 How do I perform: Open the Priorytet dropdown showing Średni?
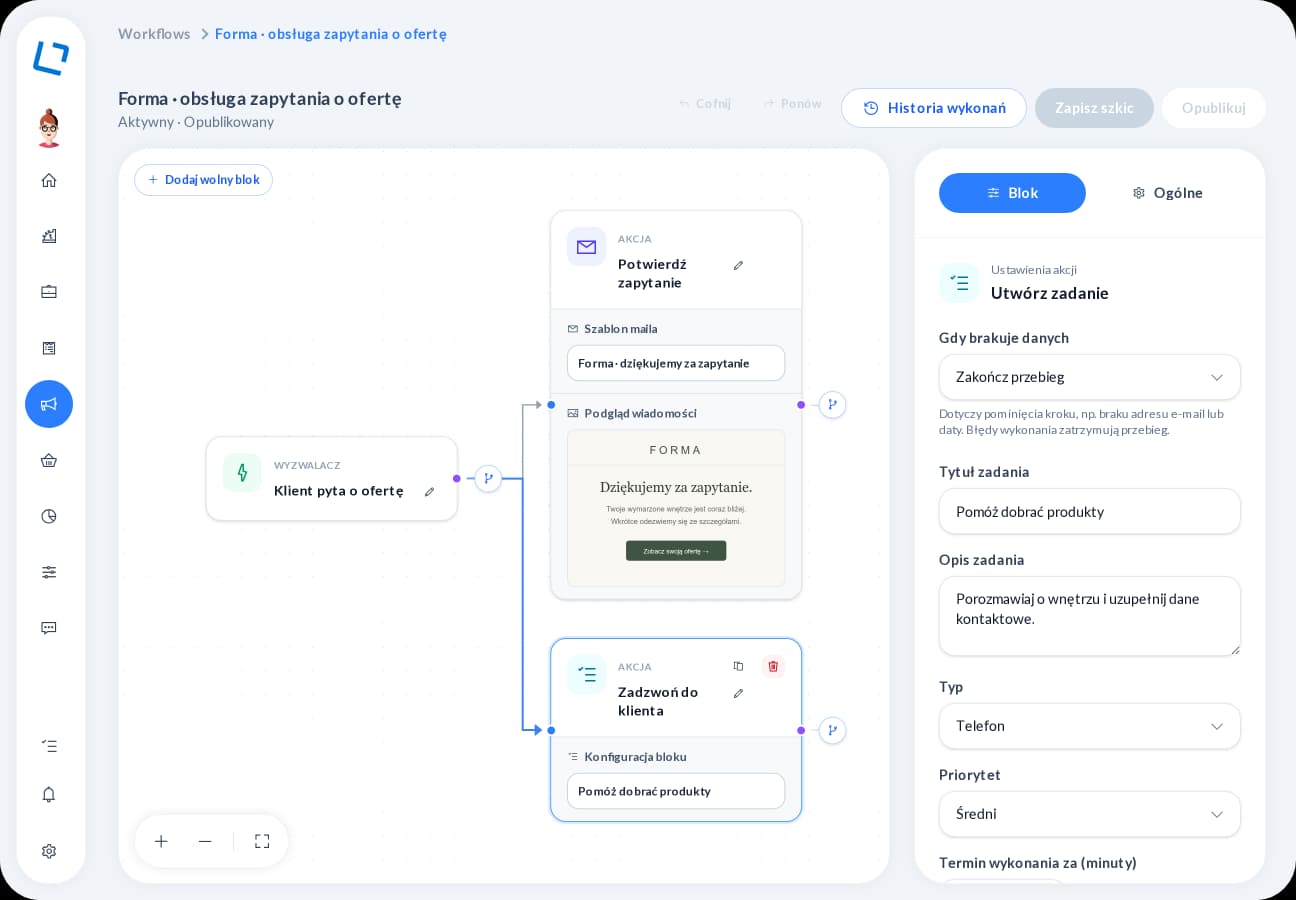pyautogui.click(x=1090, y=814)
